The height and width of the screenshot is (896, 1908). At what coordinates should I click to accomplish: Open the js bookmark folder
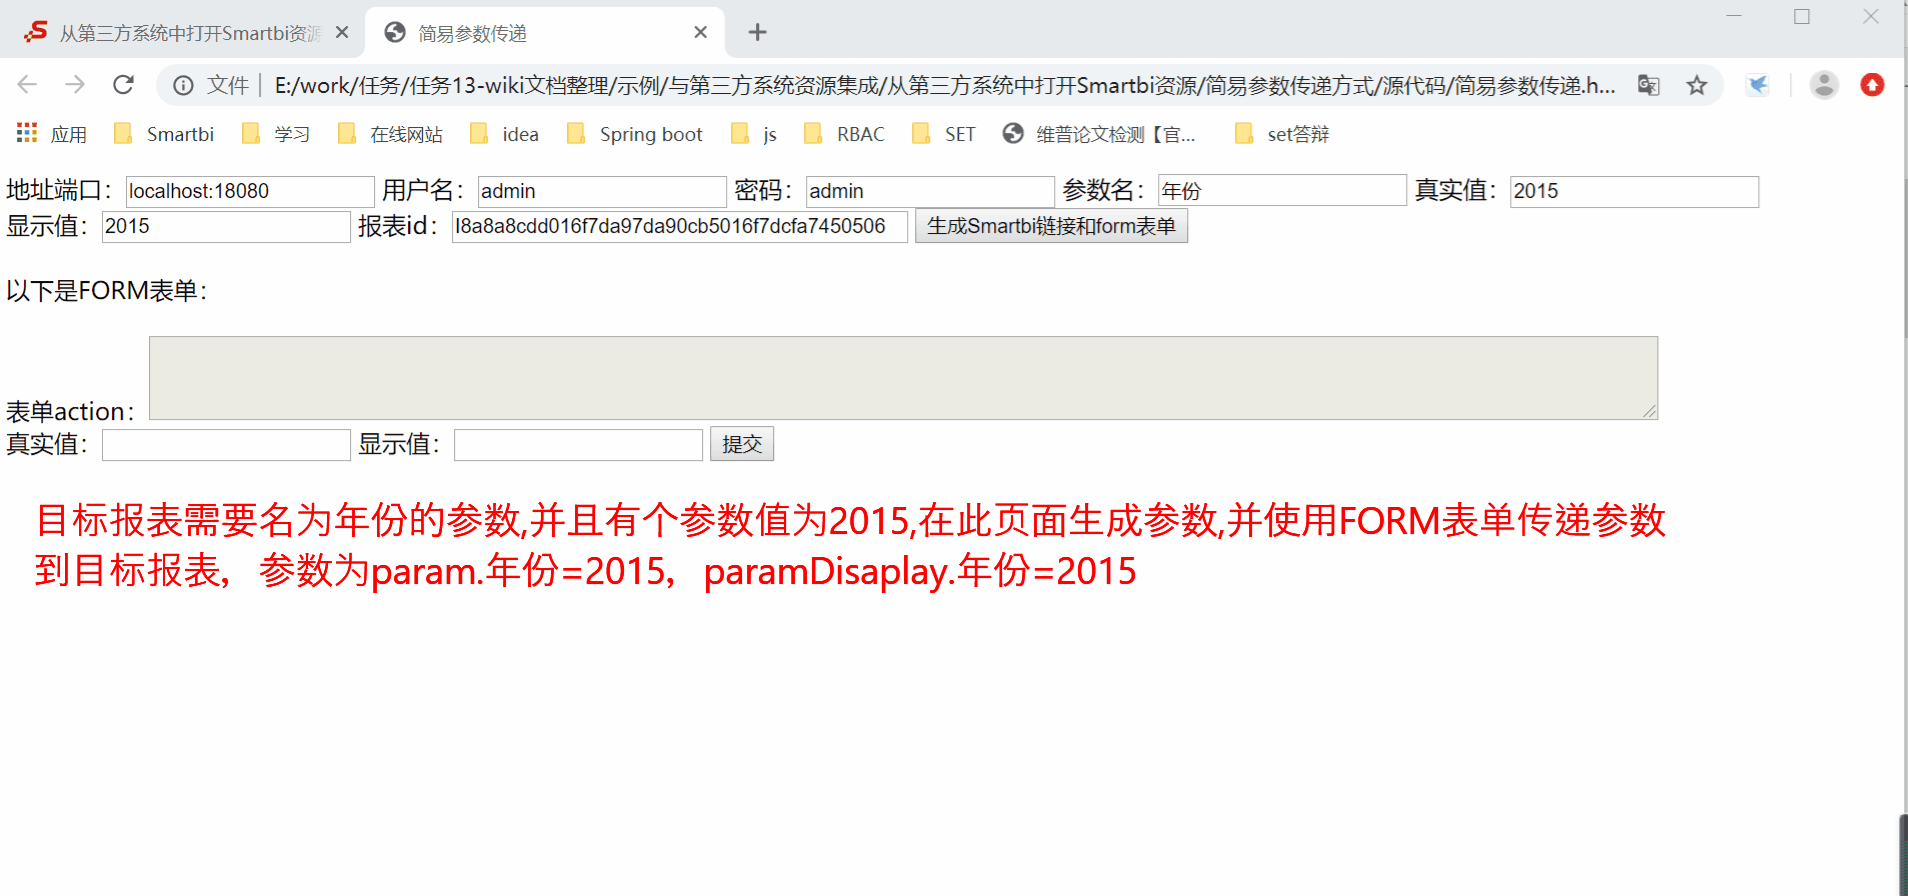(x=755, y=134)
